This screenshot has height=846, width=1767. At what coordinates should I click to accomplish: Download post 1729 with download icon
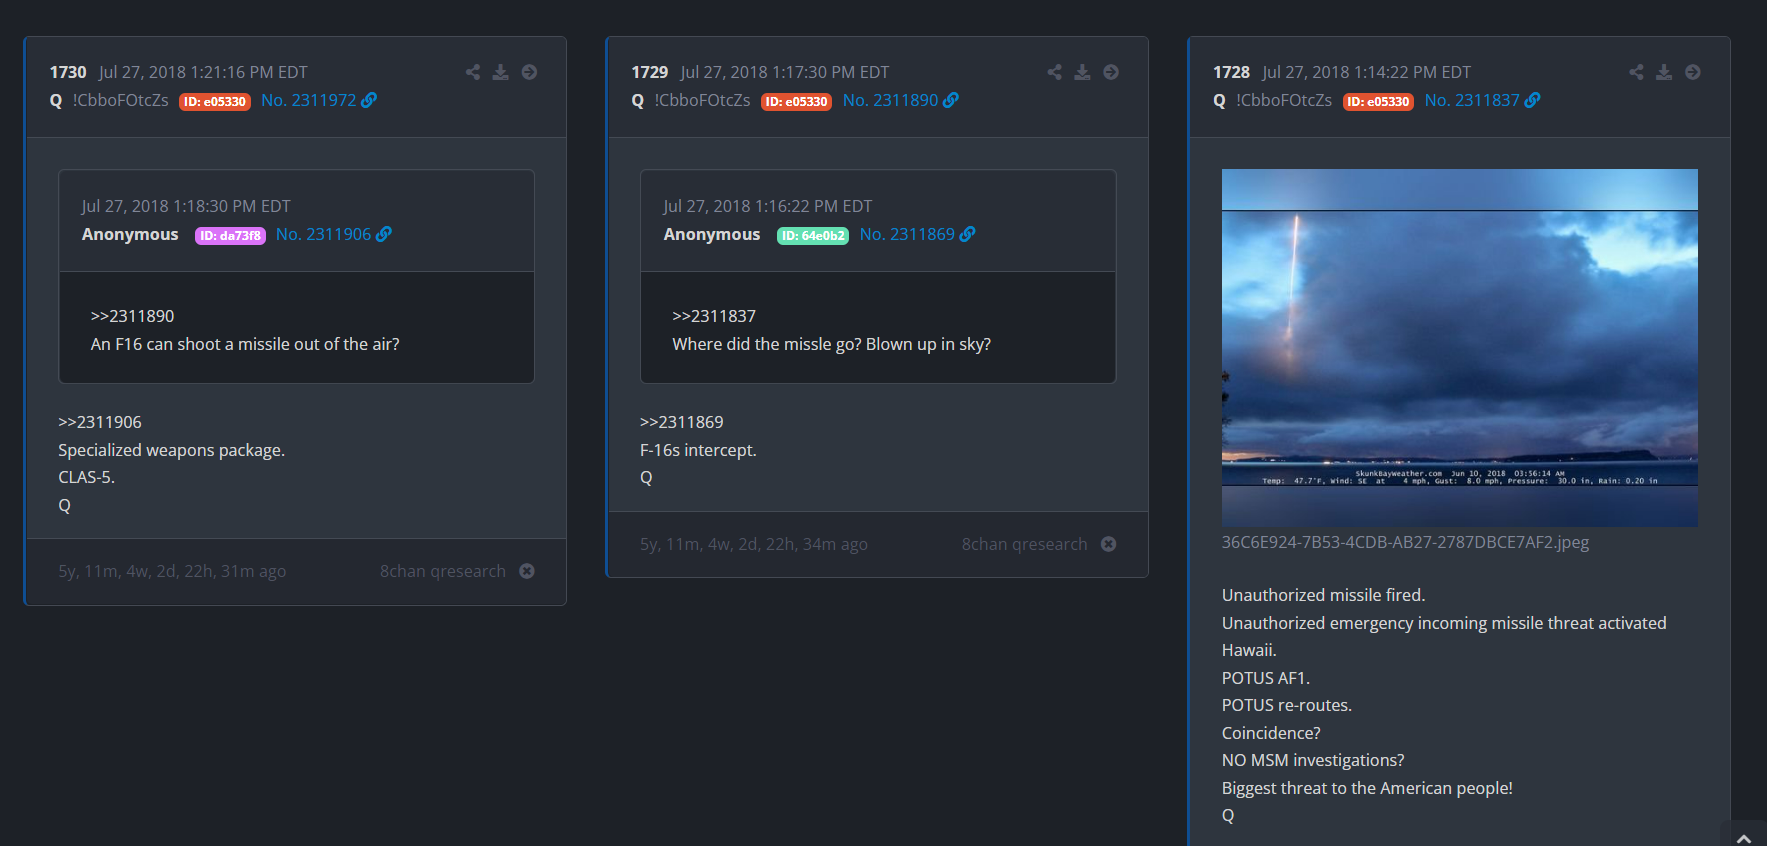1083,72
